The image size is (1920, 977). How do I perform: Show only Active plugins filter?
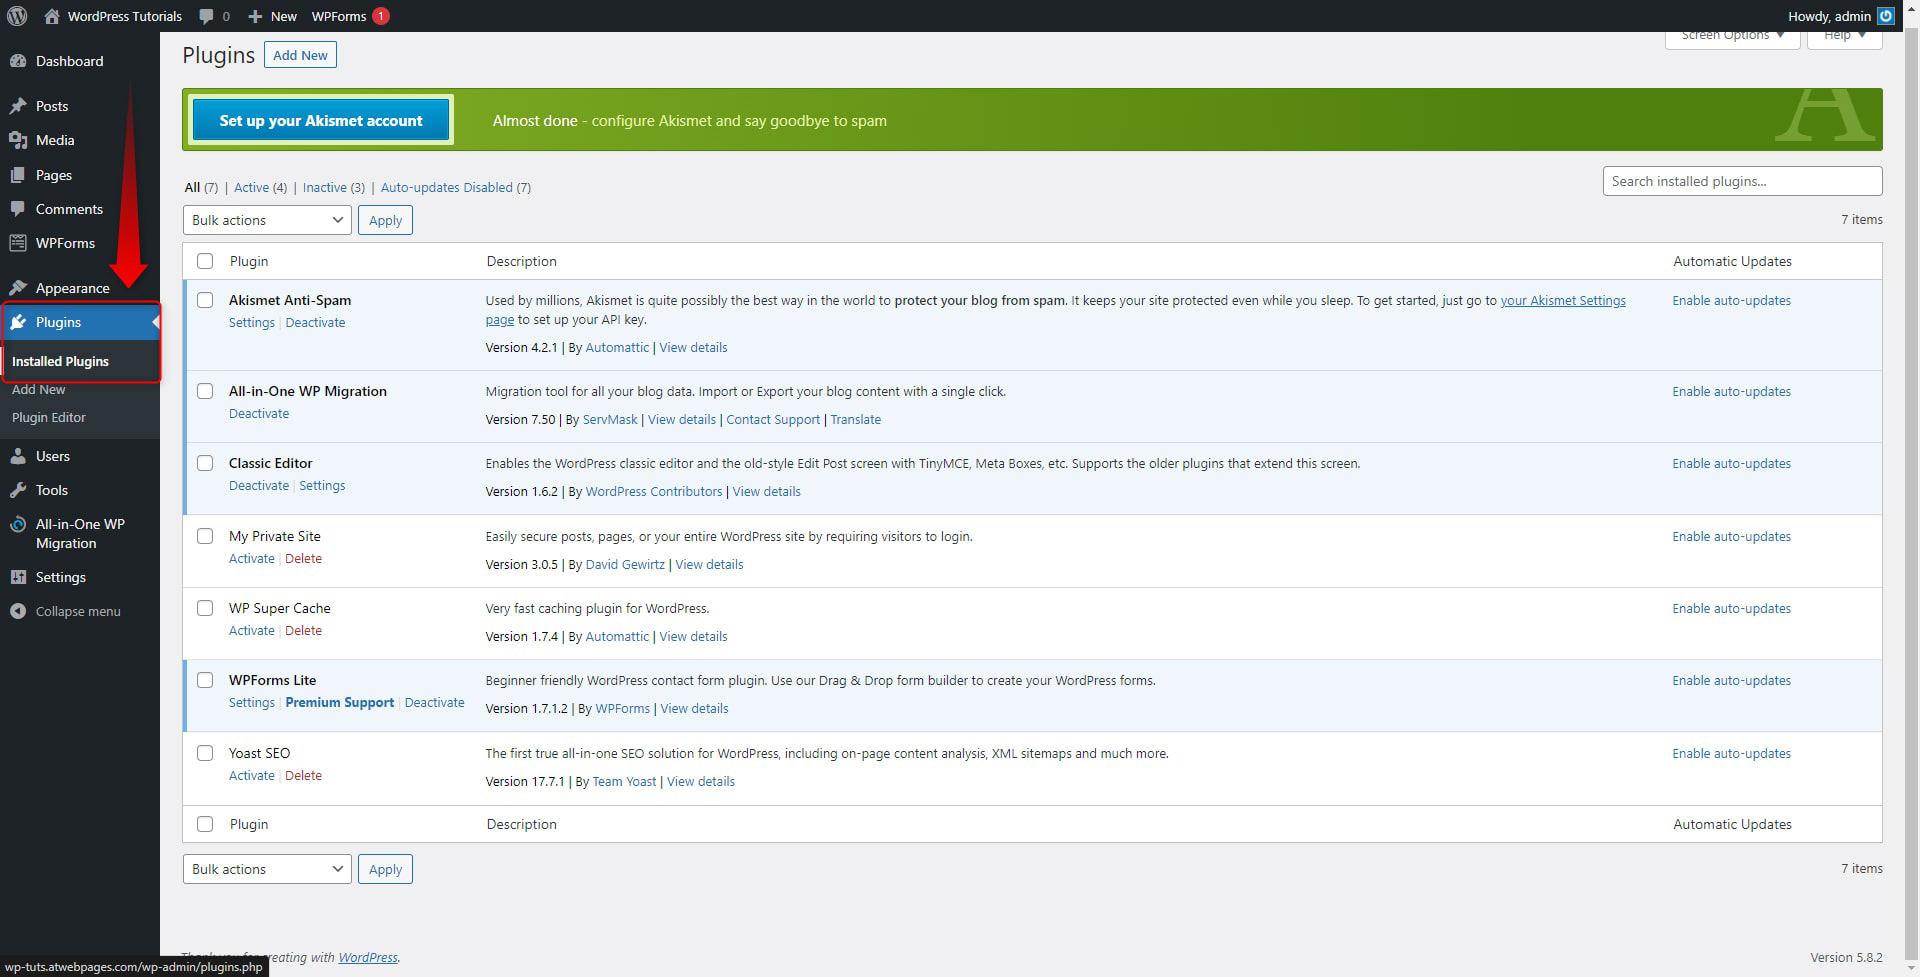pos(251,187)
